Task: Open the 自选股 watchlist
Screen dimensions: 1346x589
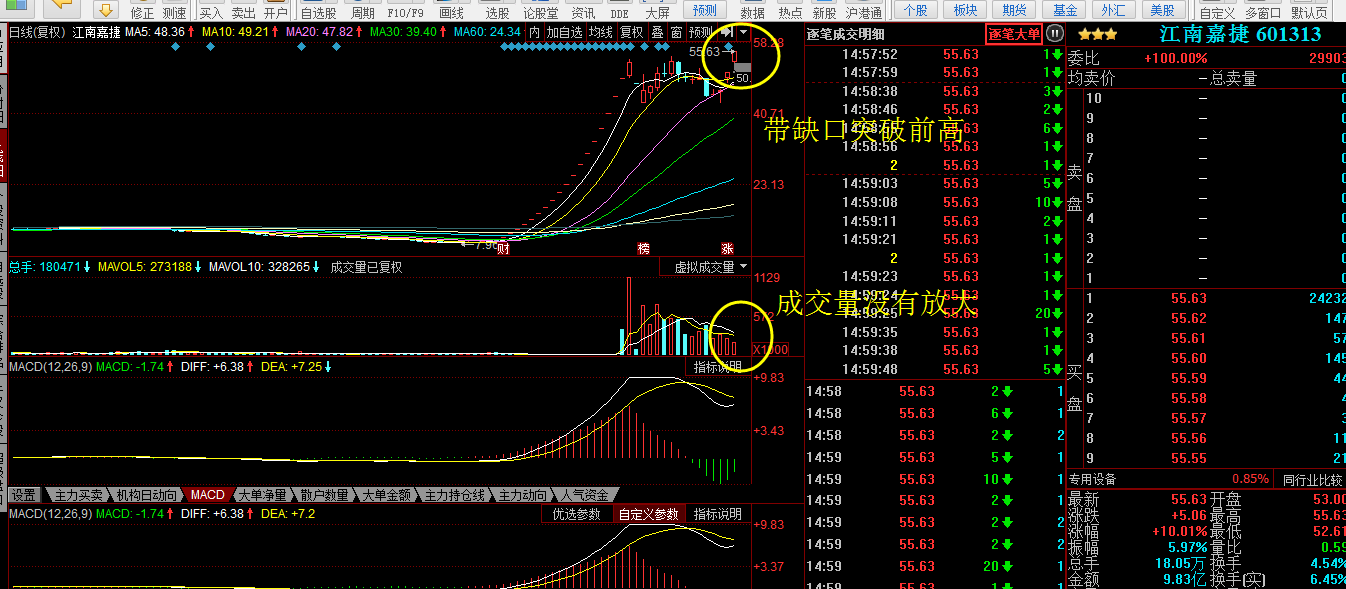Action: 318,13
